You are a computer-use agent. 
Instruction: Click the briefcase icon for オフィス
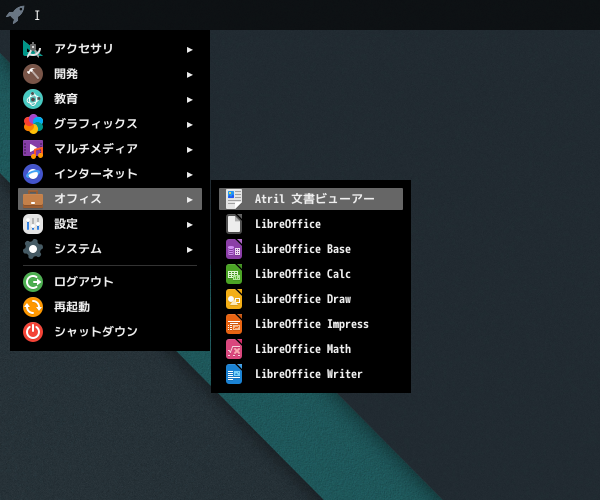pos(33,199)
